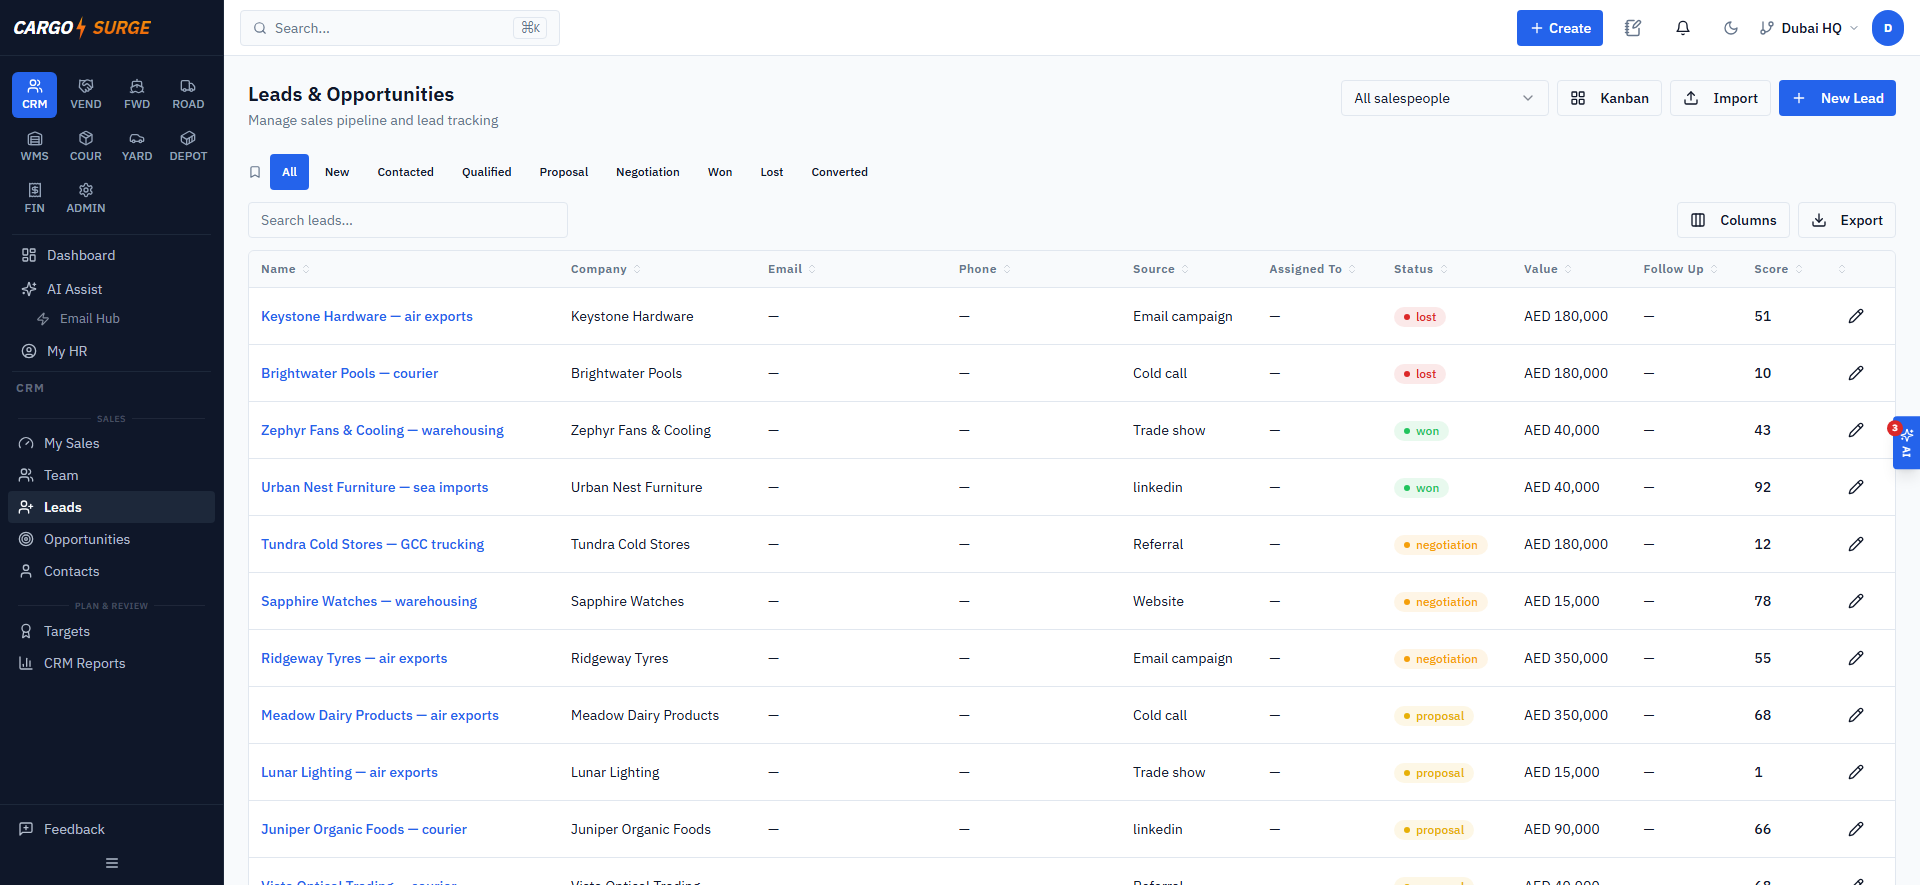This screenshot has width=1920, height=885.
Task: Edit the Ridgeway Tyres lead
Action: (x=1856, y=658)
